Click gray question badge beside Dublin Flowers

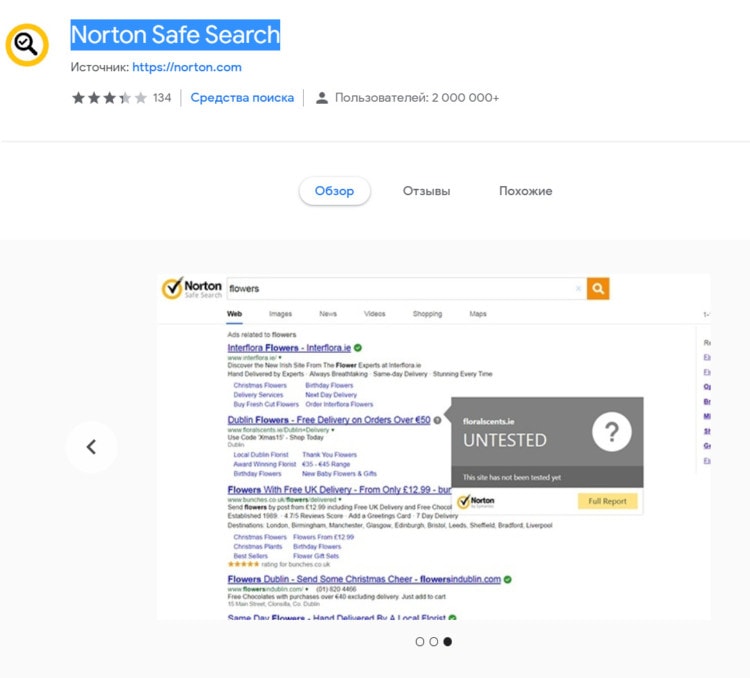pos(437,420)
